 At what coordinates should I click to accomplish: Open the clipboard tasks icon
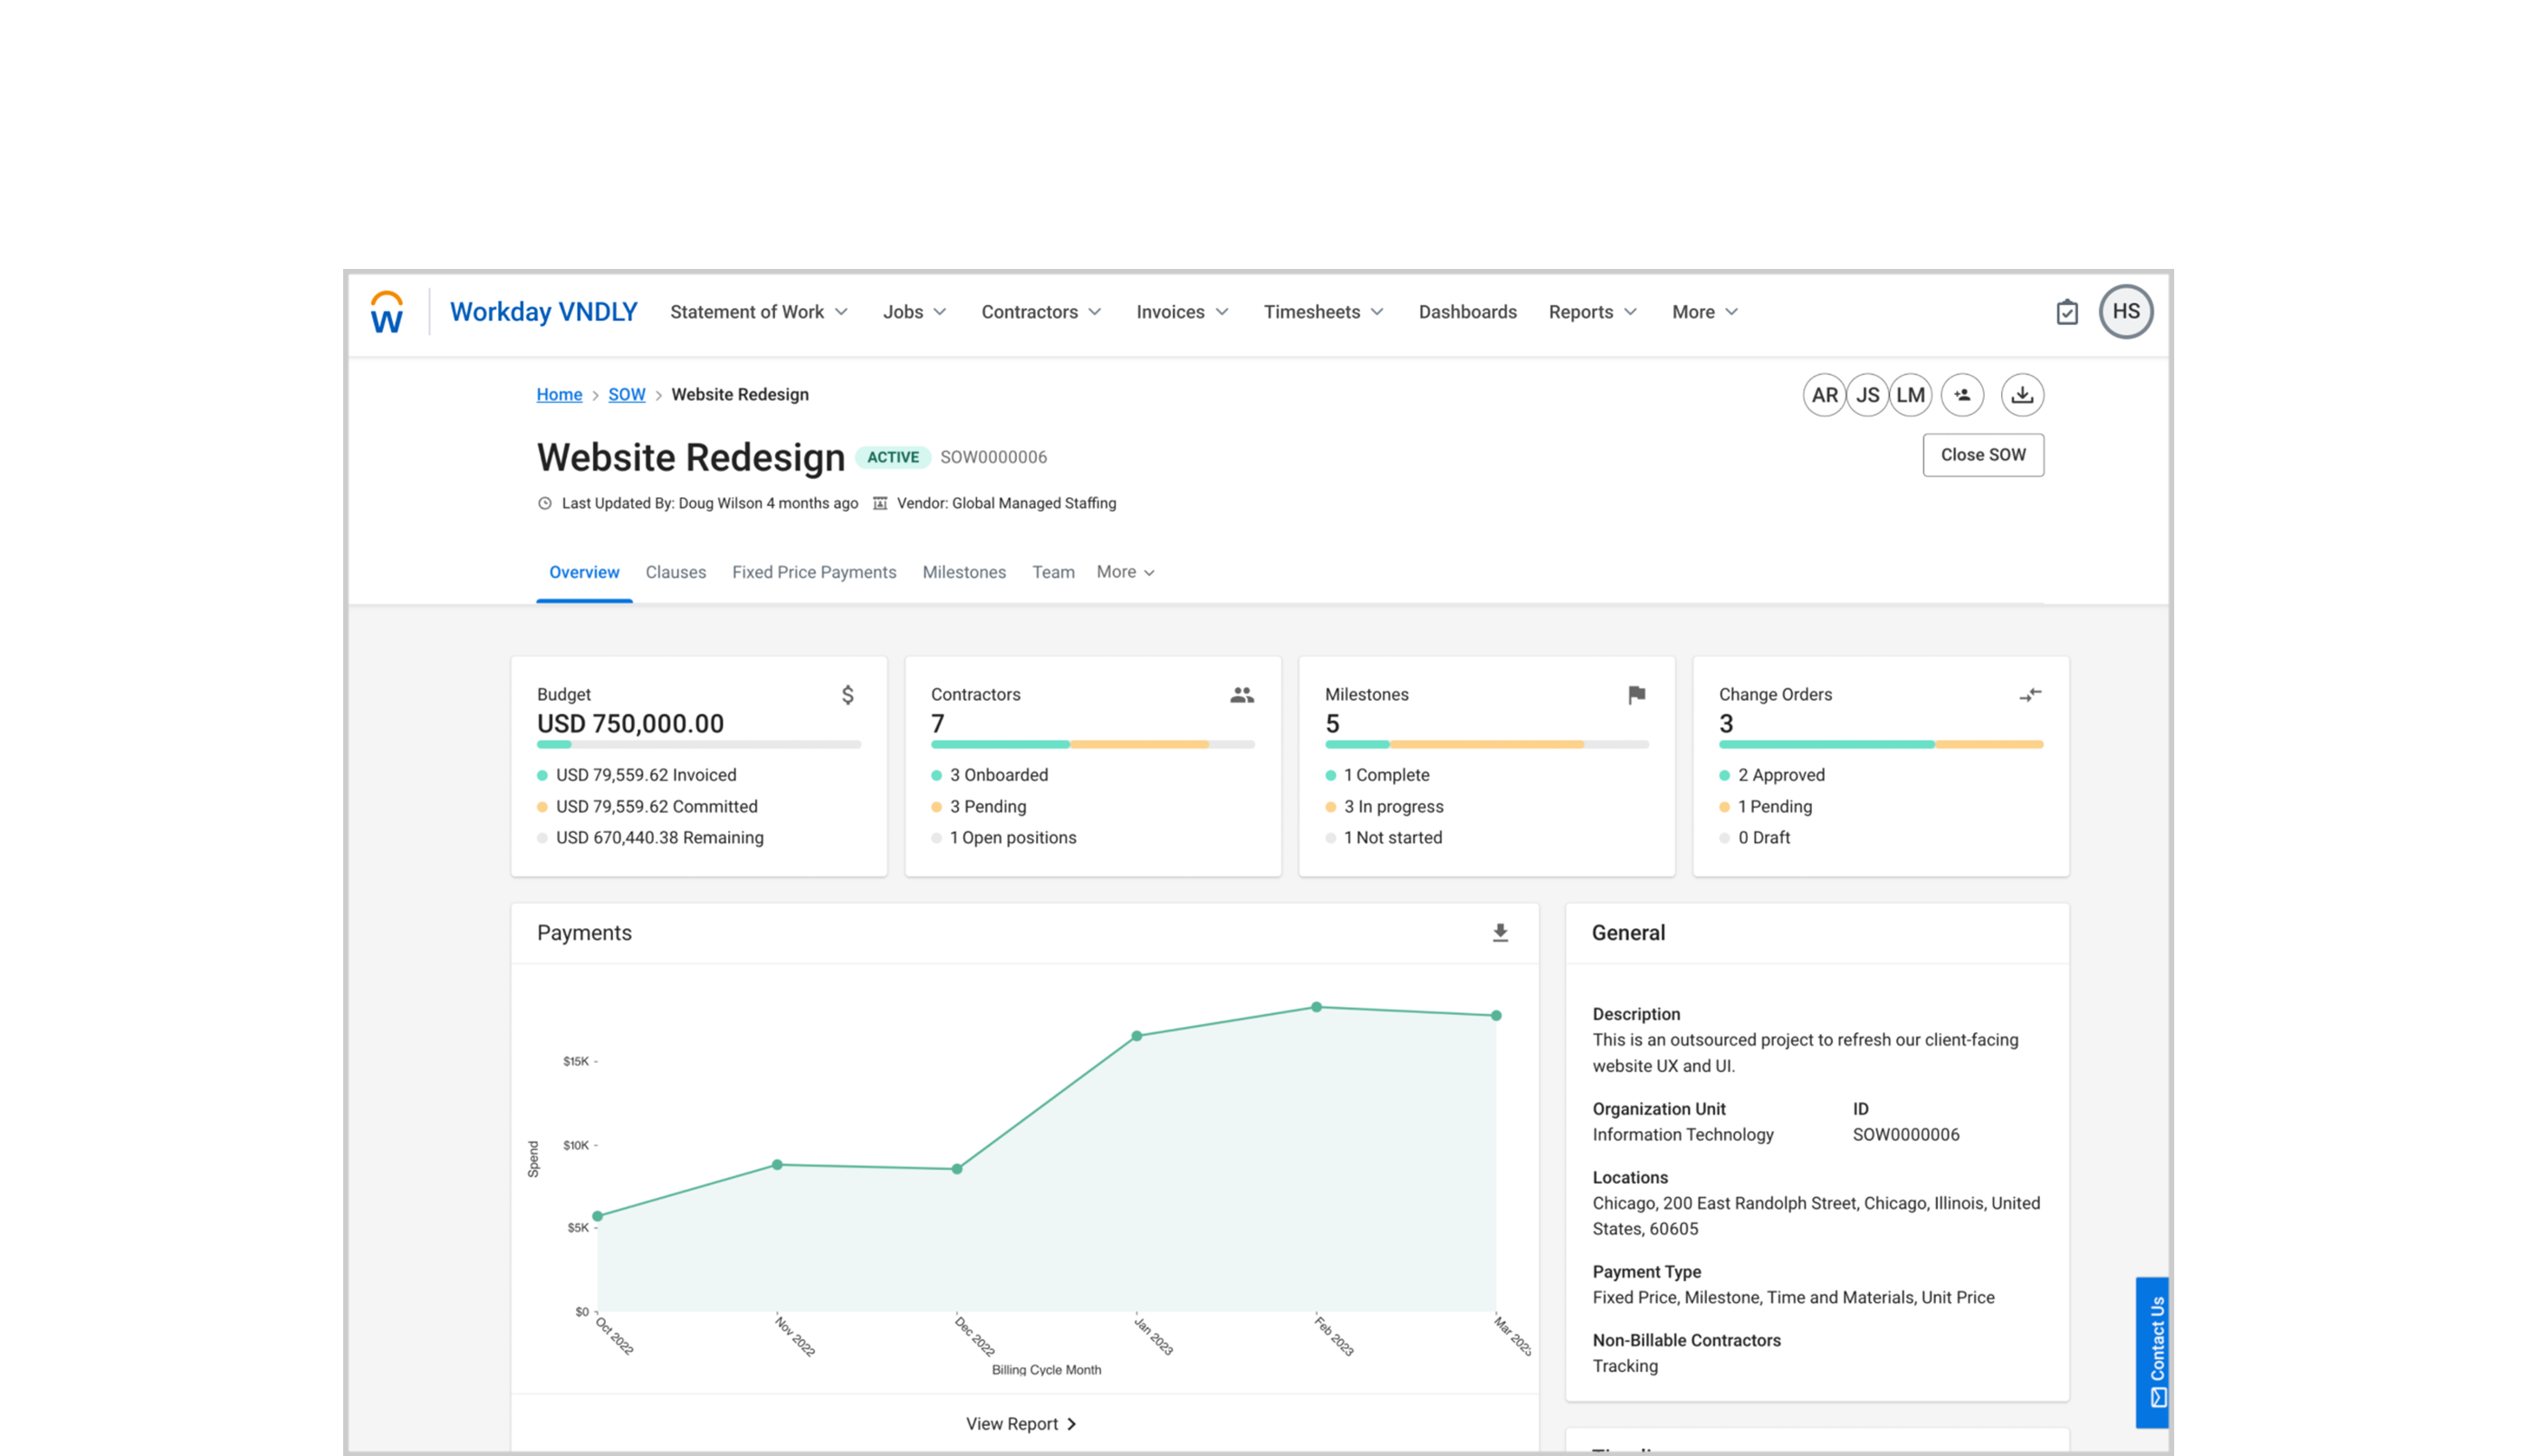coord(2066,312)
